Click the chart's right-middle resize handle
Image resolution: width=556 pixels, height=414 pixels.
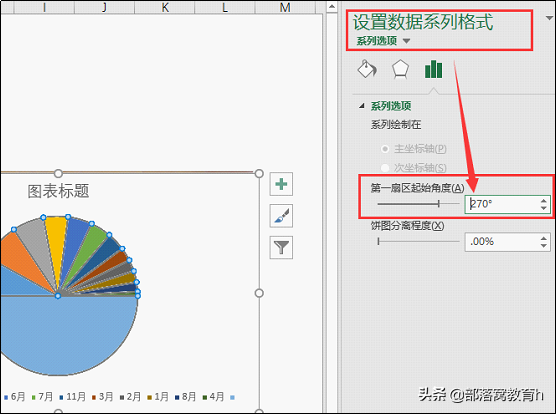point(259,293)
